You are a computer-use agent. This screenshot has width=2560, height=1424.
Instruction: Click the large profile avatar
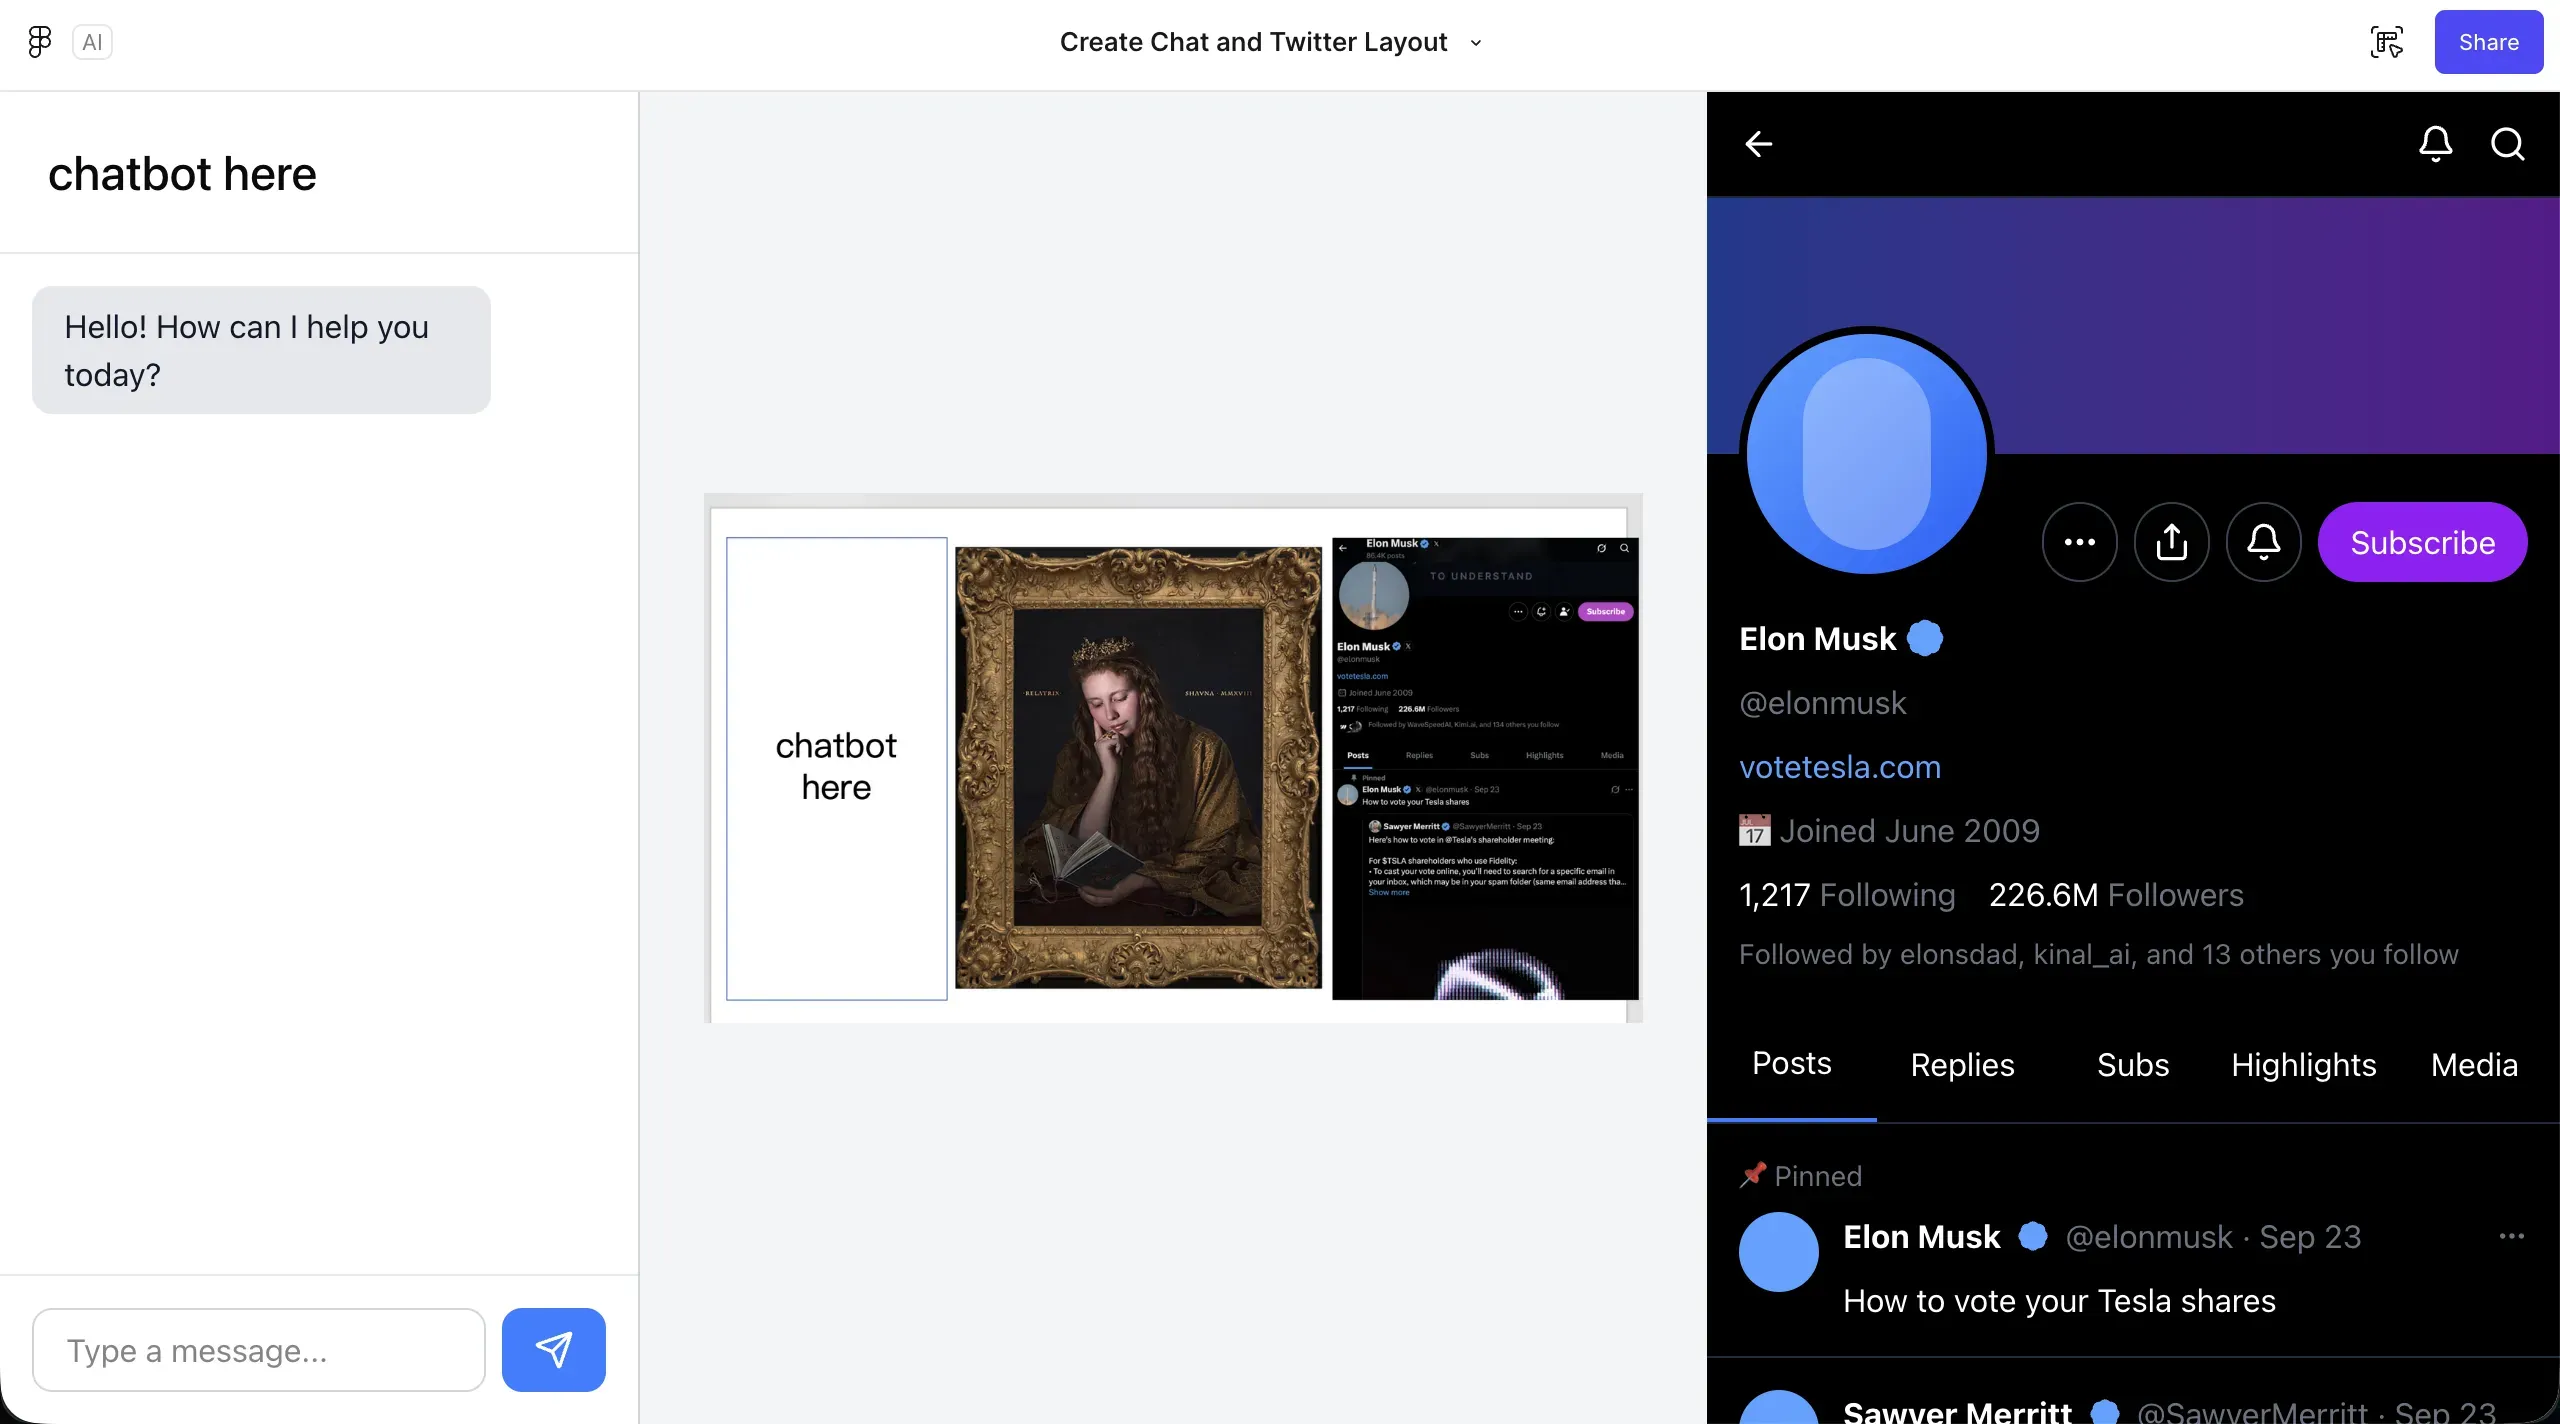coord(1867,454)
